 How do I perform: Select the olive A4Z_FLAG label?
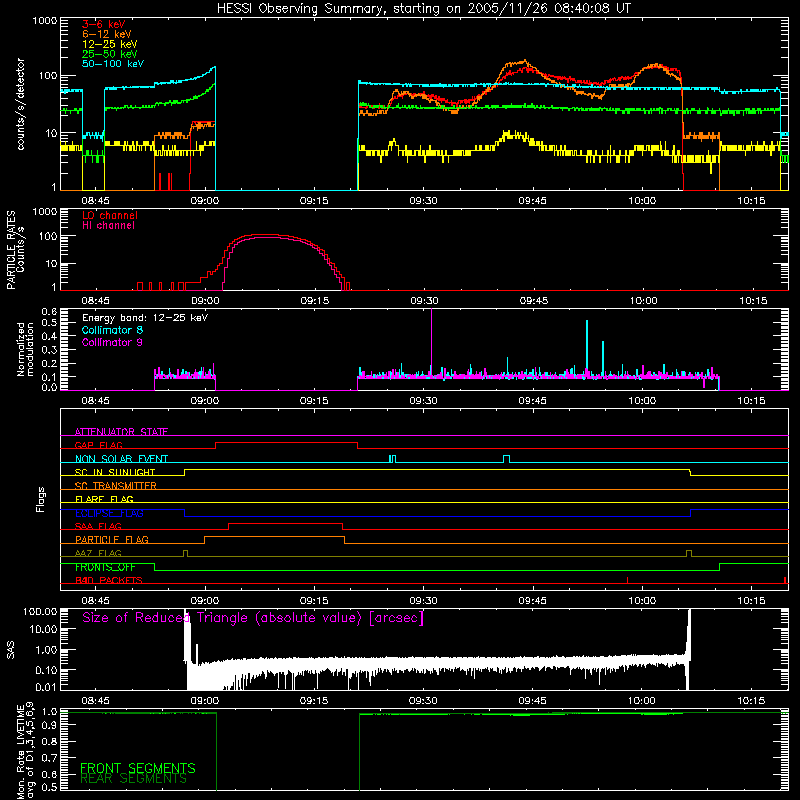[98, 553]
